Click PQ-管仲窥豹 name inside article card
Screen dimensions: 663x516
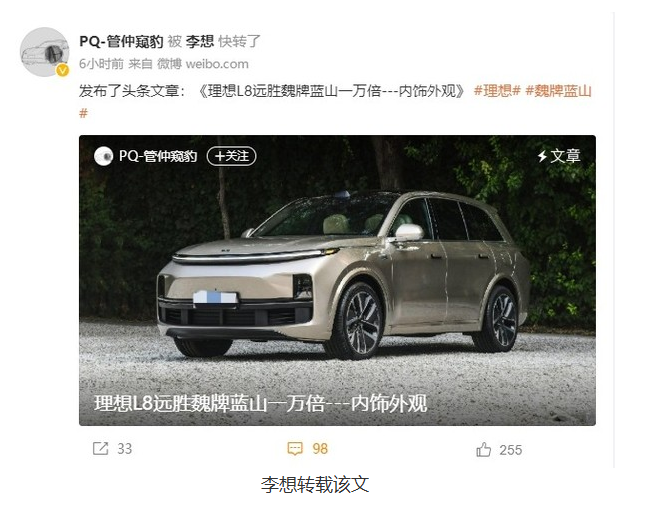(158, 156)
